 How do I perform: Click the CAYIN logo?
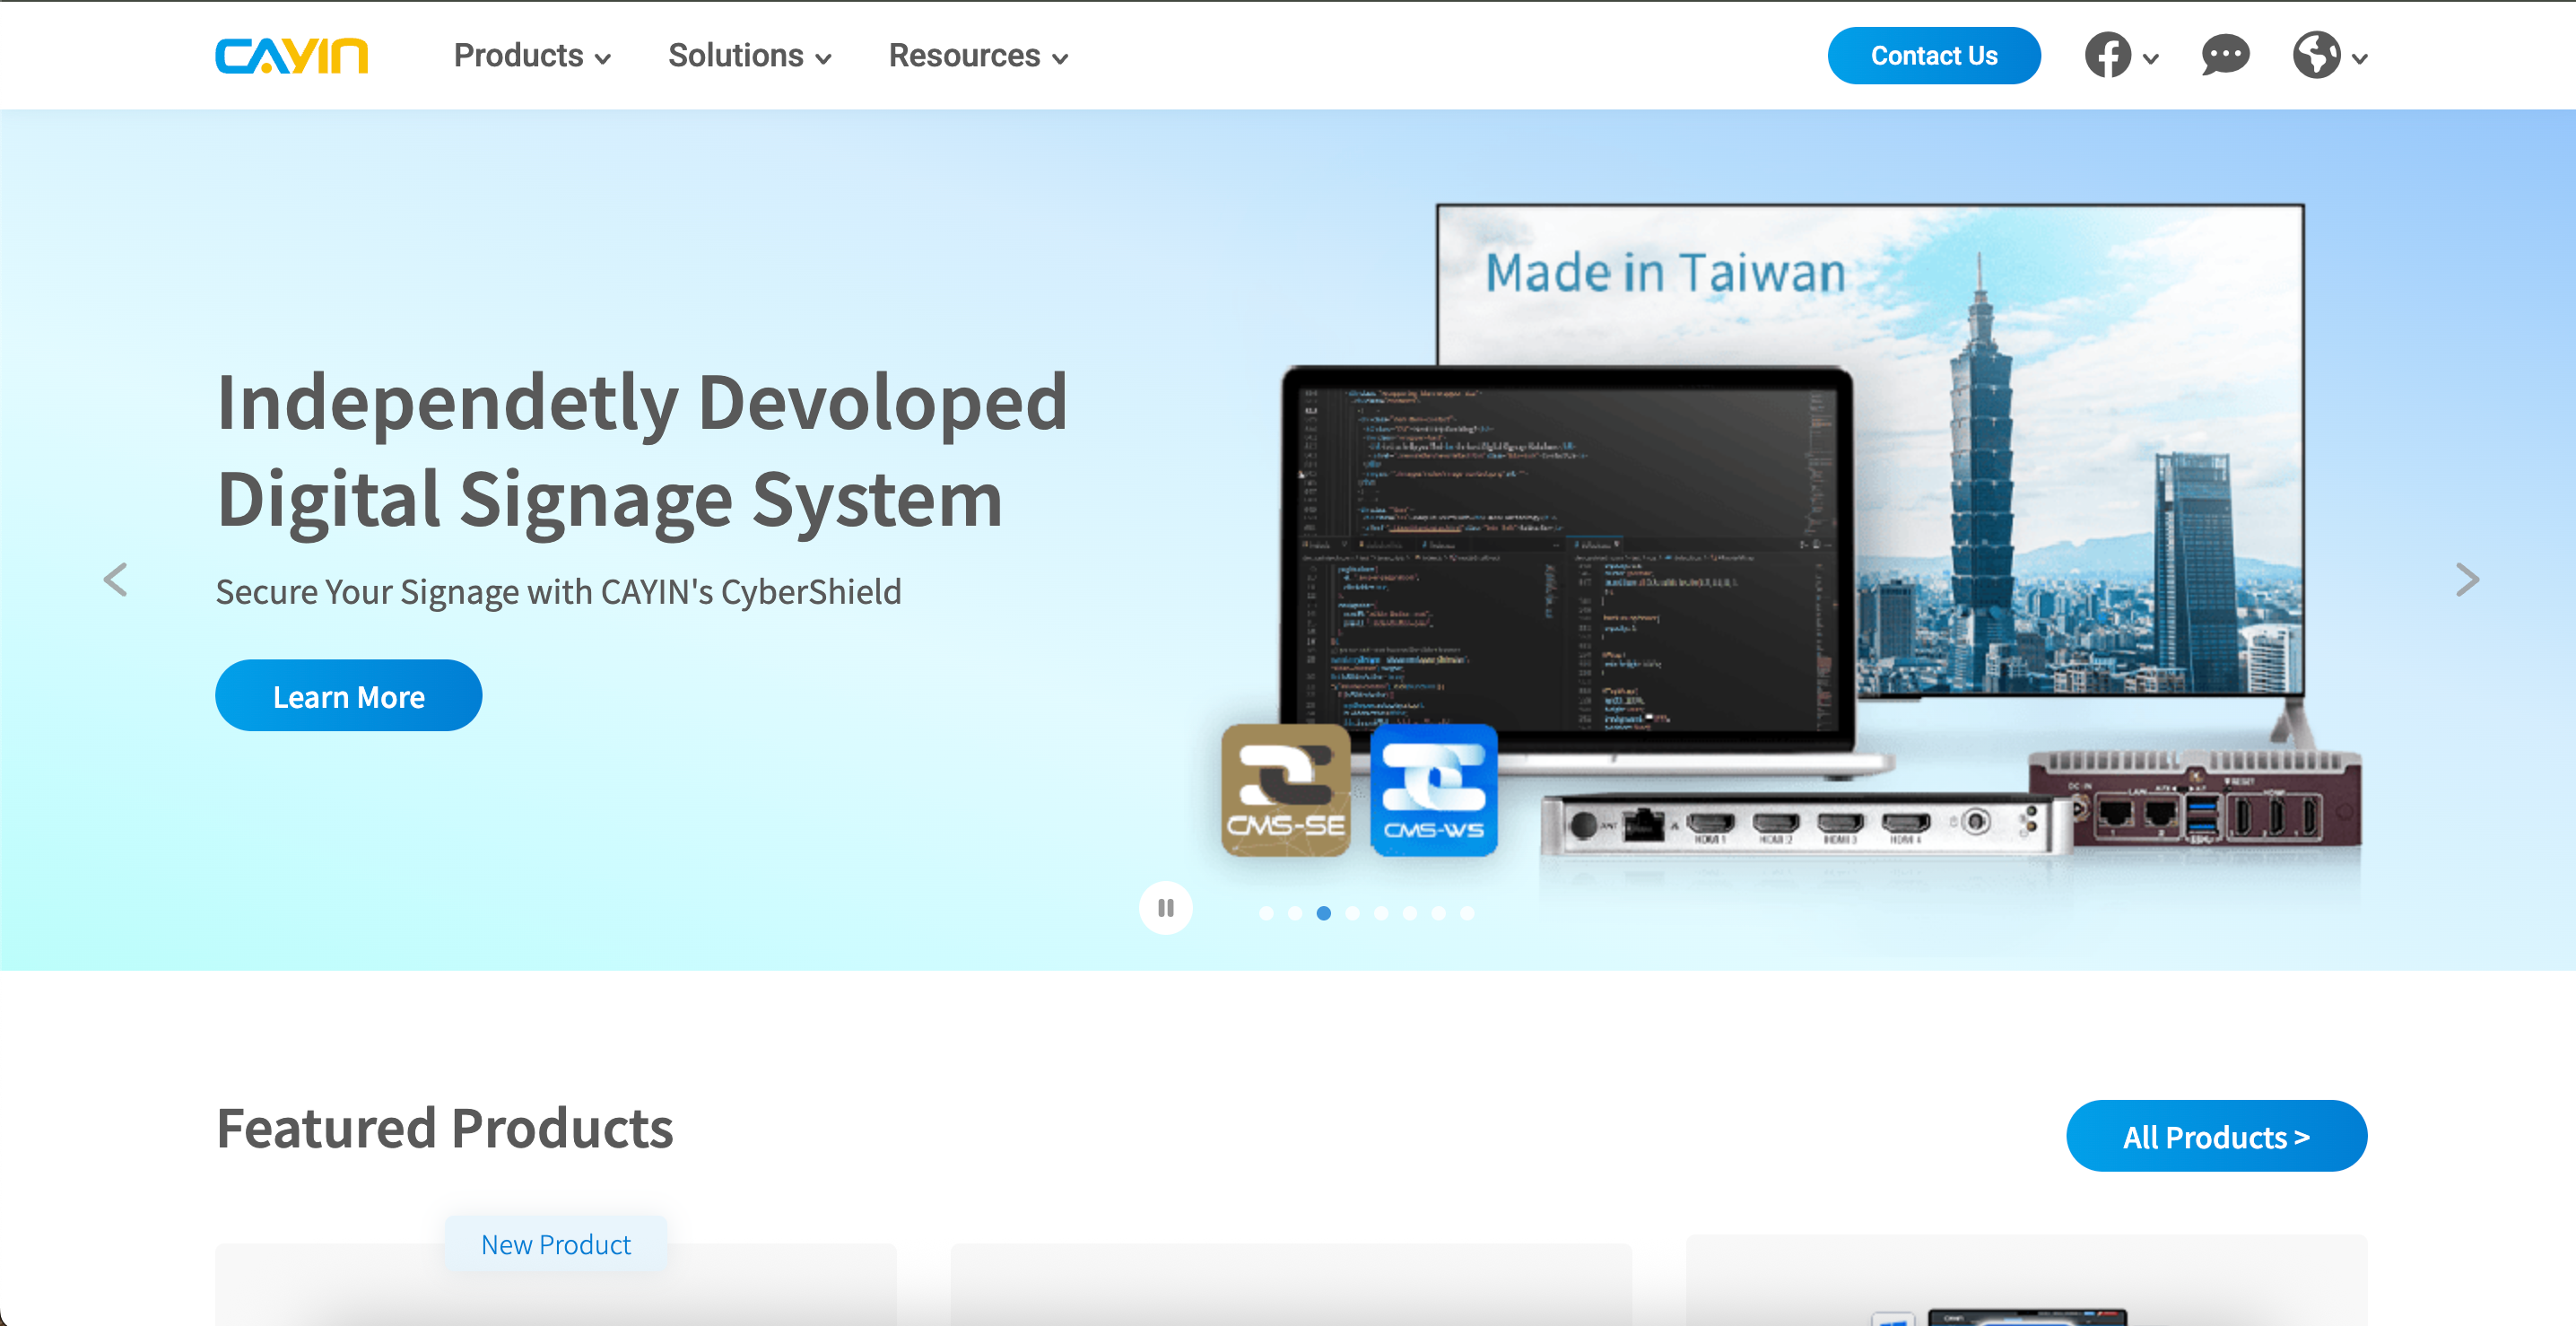click(292, 56)
